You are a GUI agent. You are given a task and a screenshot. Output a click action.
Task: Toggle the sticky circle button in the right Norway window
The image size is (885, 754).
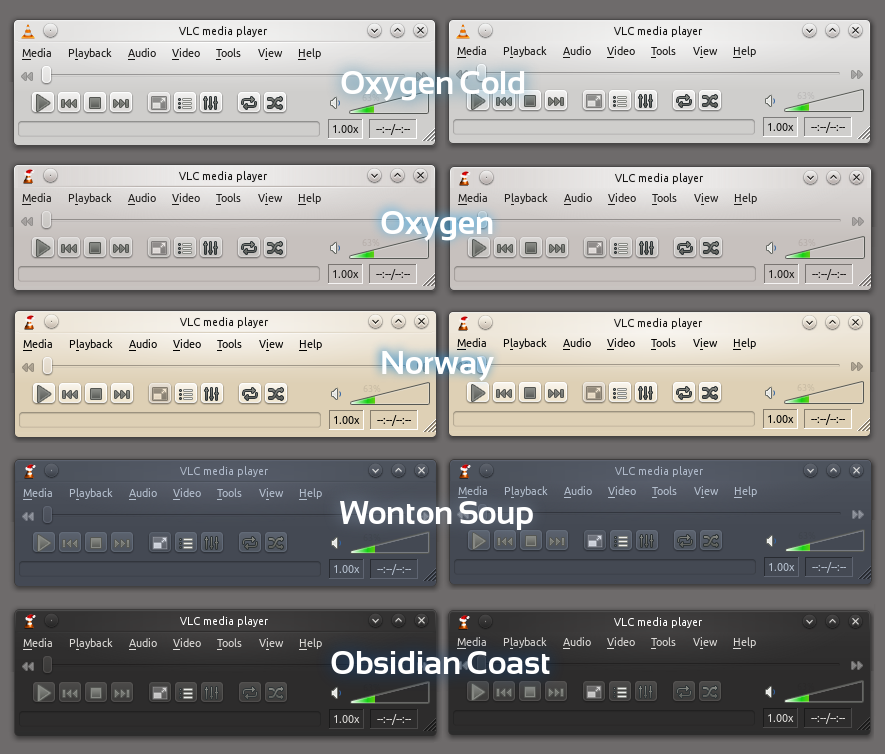pyautogui.click(x=485, y=323)
